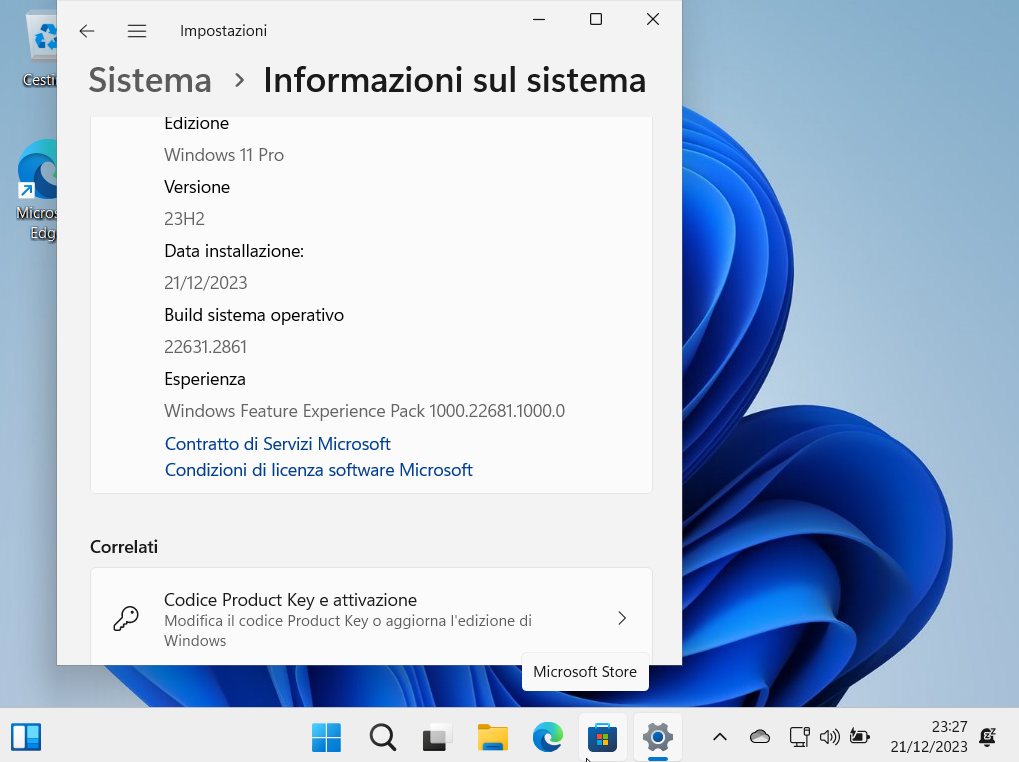Open Condizioni di licenza software Microsoft link

[318, 470]
